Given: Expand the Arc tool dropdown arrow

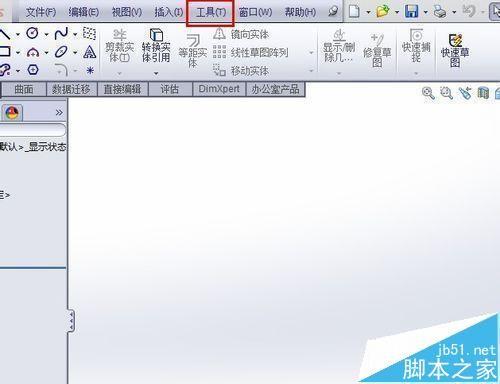Looking at the screenshot, I should coord(46,53).
